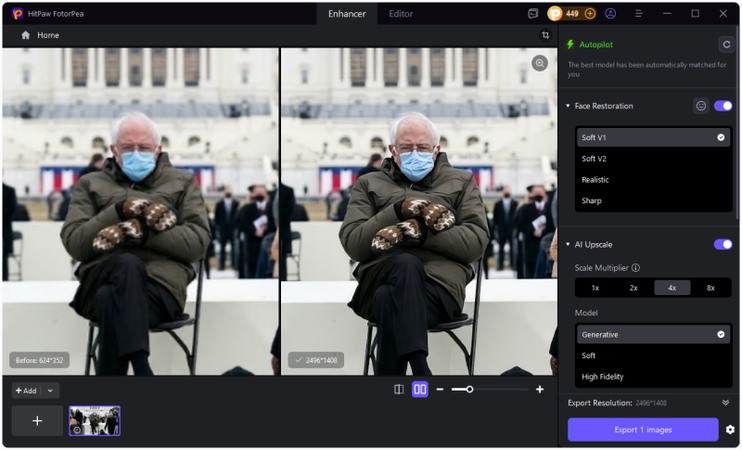
Task: Collapse the Face Restoration section arrow
Action: 568,106
